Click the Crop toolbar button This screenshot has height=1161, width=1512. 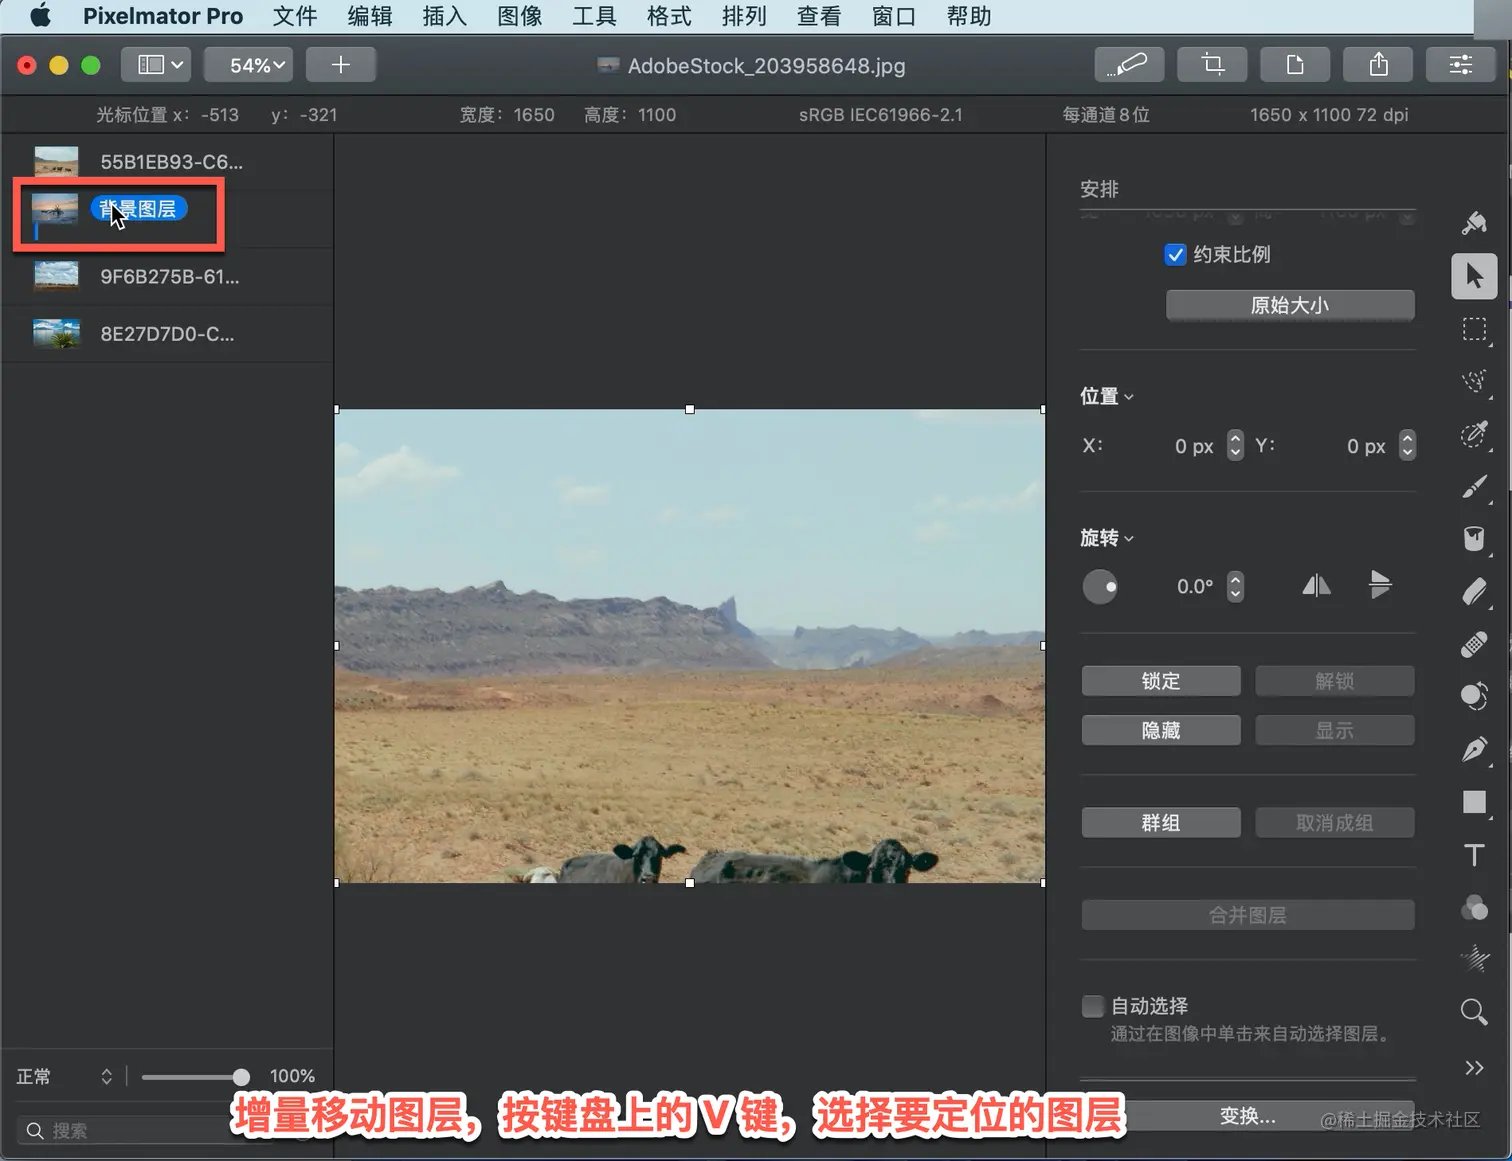[1212, 65]
